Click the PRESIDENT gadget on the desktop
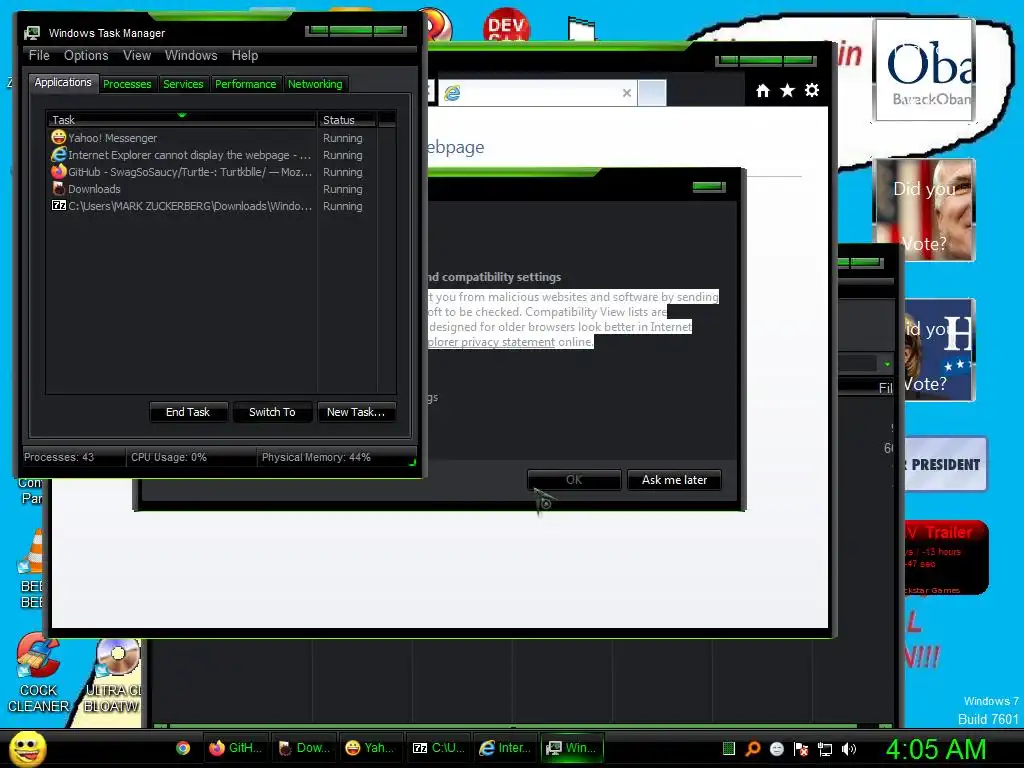Screen dimensions: 1024x768 pos(945,464)
